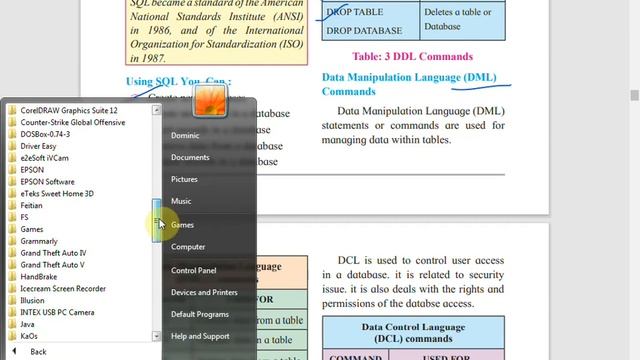Click the DOSBox-0.74-3 folder icon
The image size is (640, 360).
tap(12, 134)
